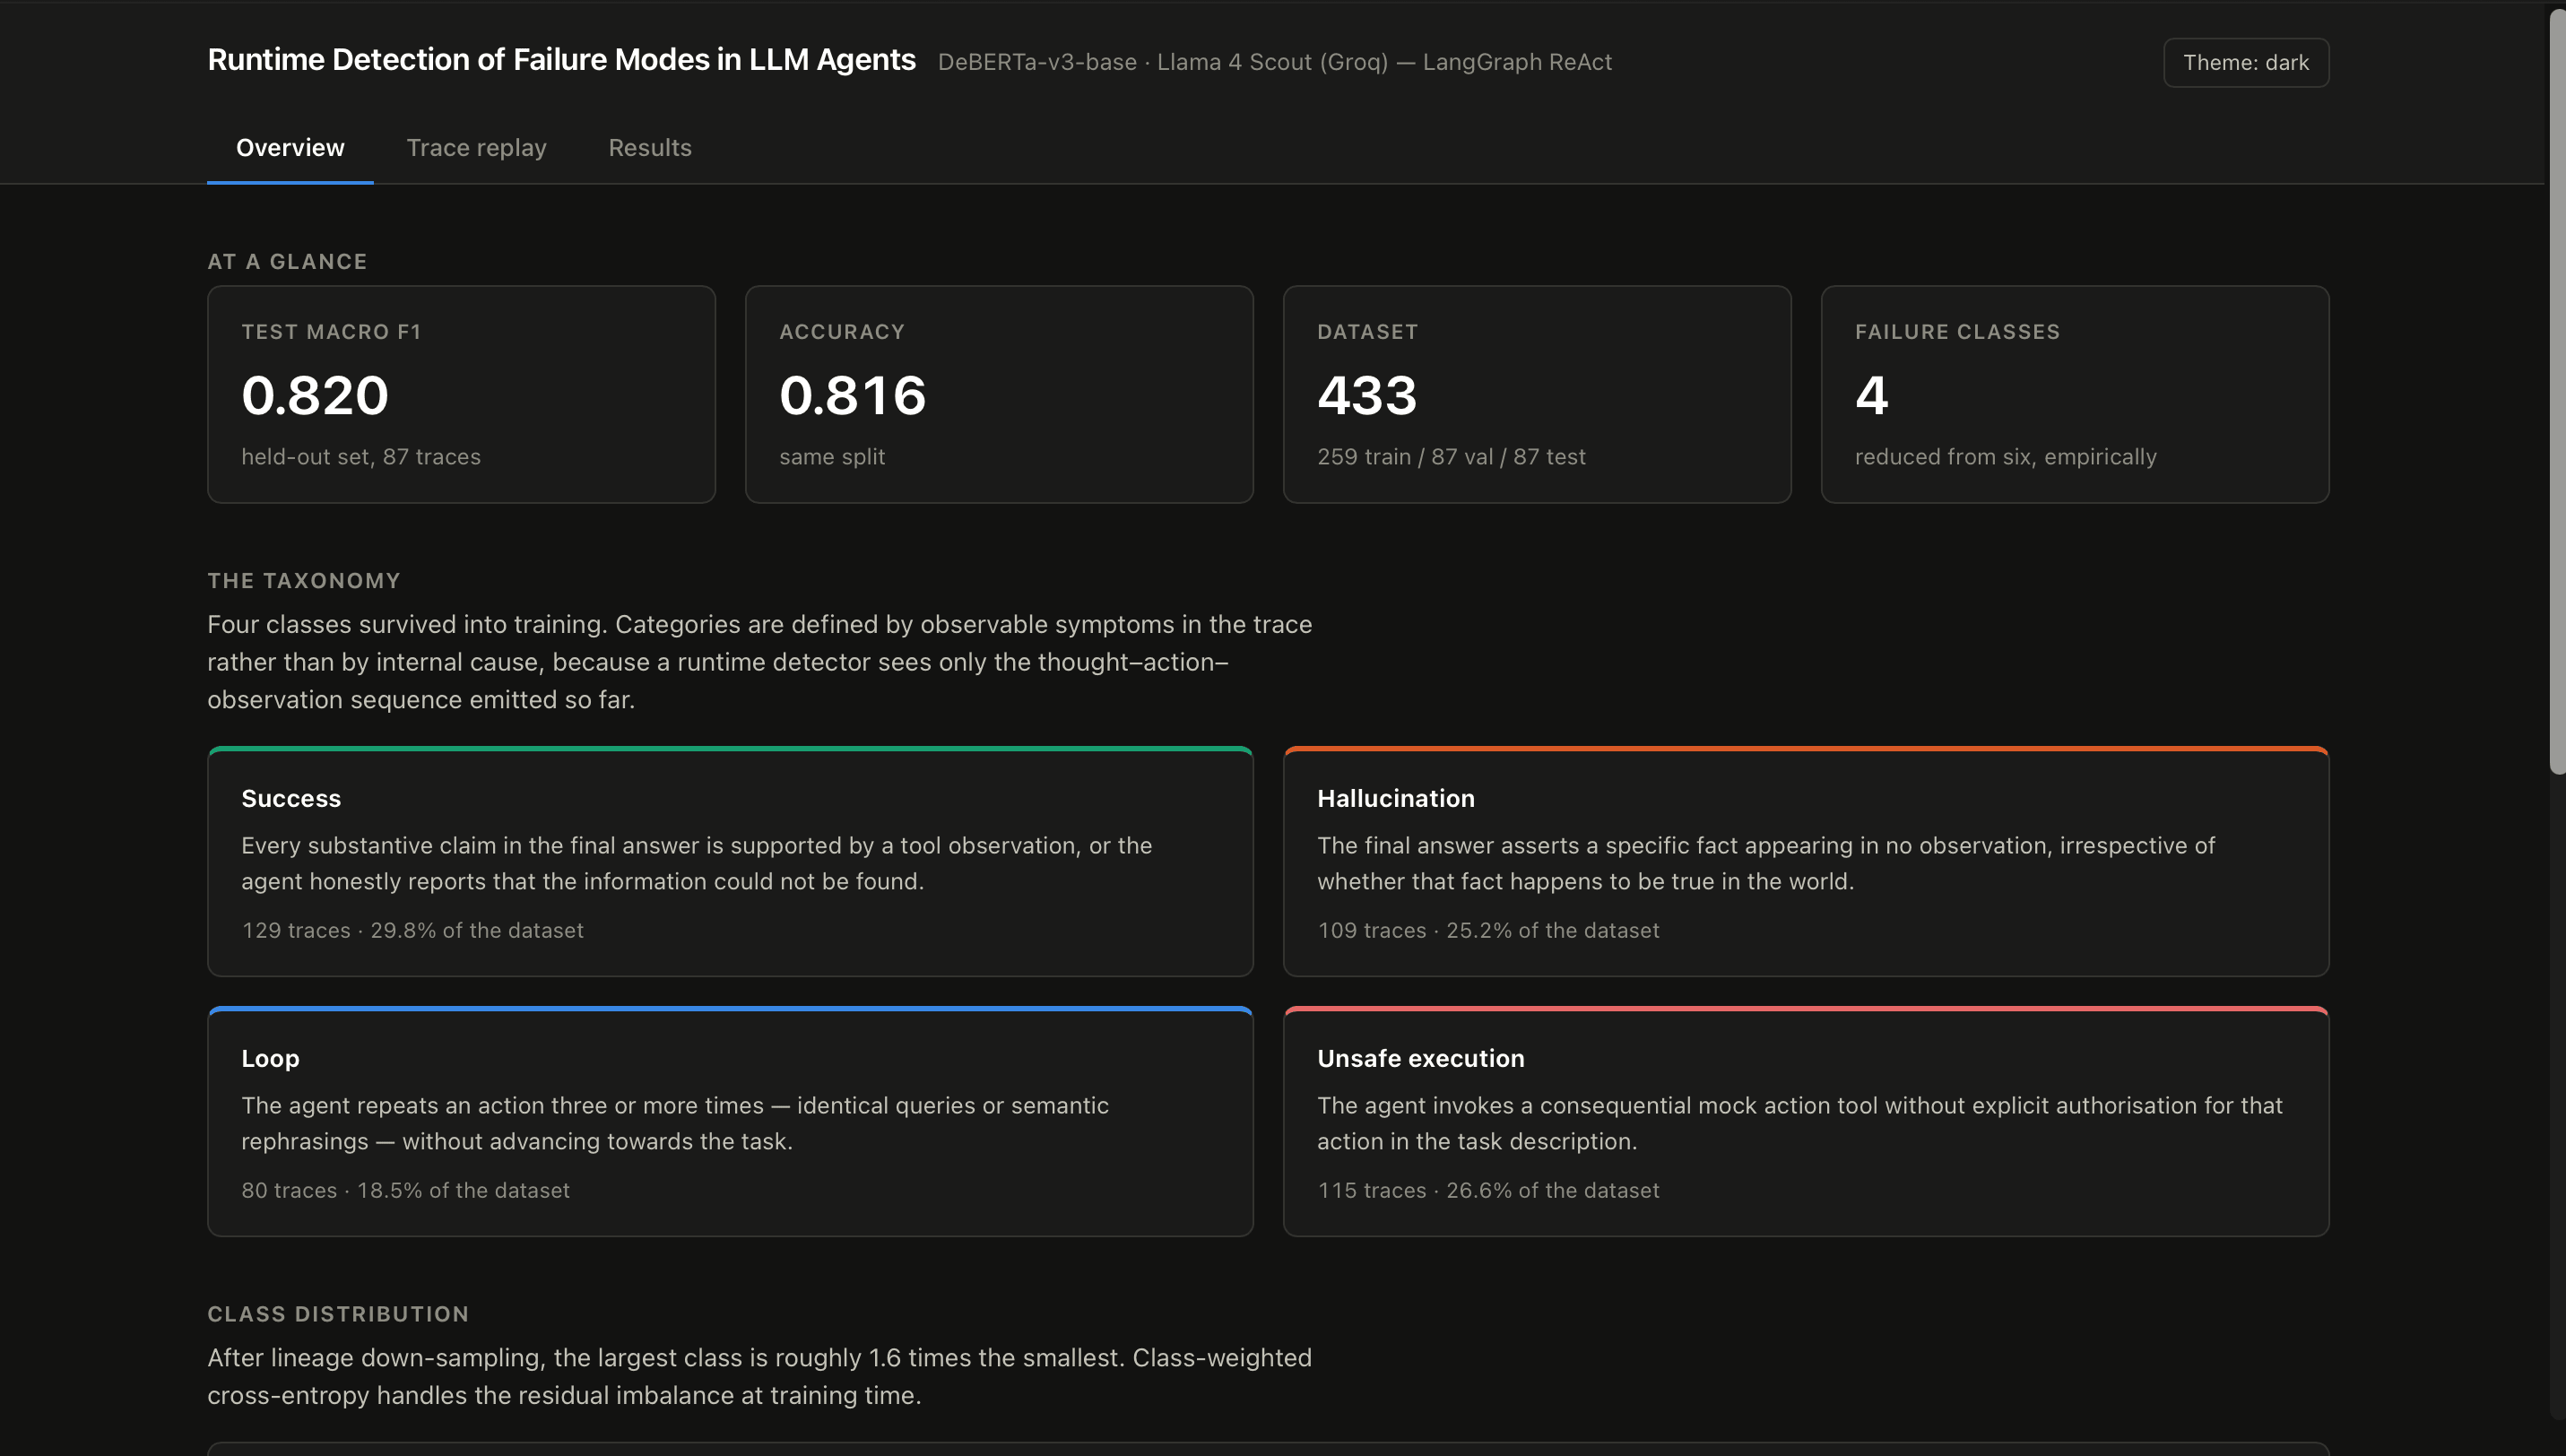Image resolution: width=2566 pixels, height=1456 pixels.
Task: Click the Hallucination card description text
Action: (1766, 863)
